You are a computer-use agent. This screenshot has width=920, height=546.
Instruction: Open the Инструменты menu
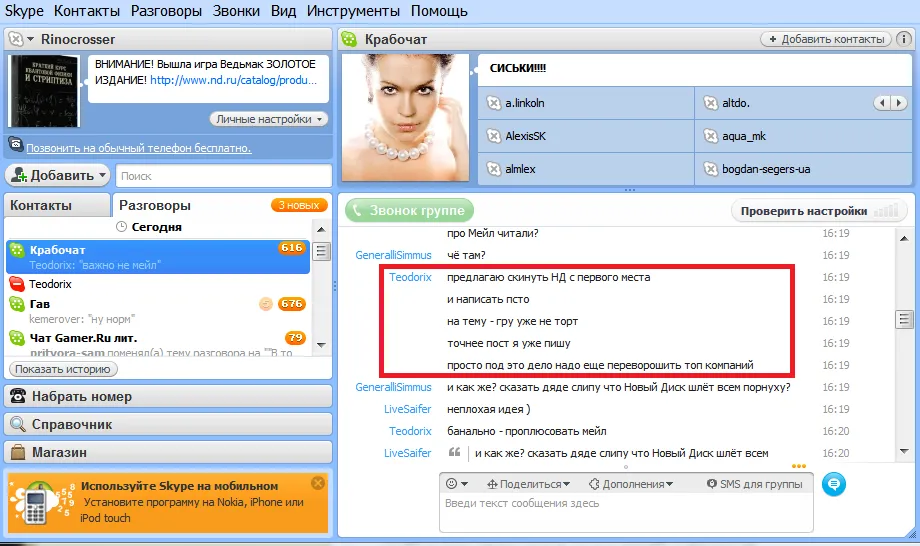(x=353, y=11)
